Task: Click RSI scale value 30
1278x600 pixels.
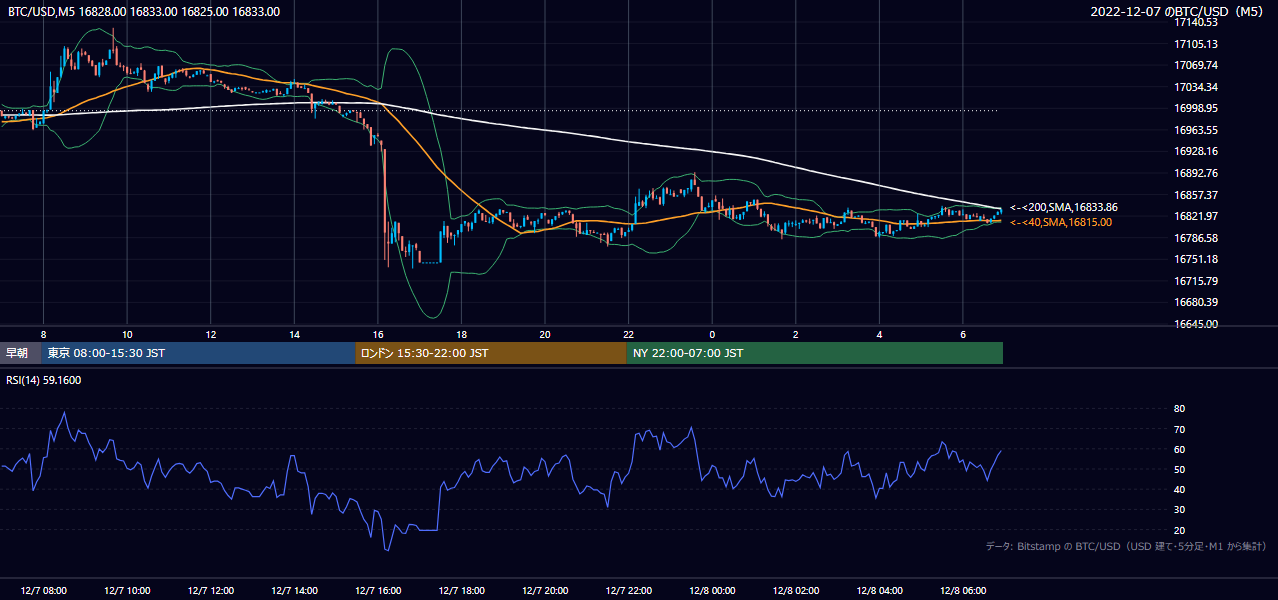Action: pos(1179,510)
